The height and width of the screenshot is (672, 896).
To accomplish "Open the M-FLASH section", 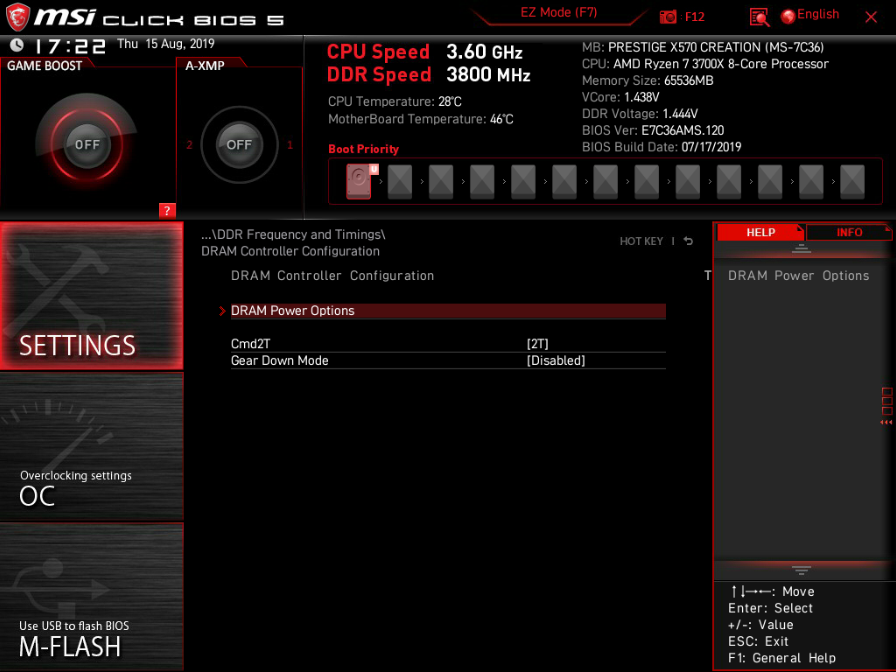I will tap(91, 597).
